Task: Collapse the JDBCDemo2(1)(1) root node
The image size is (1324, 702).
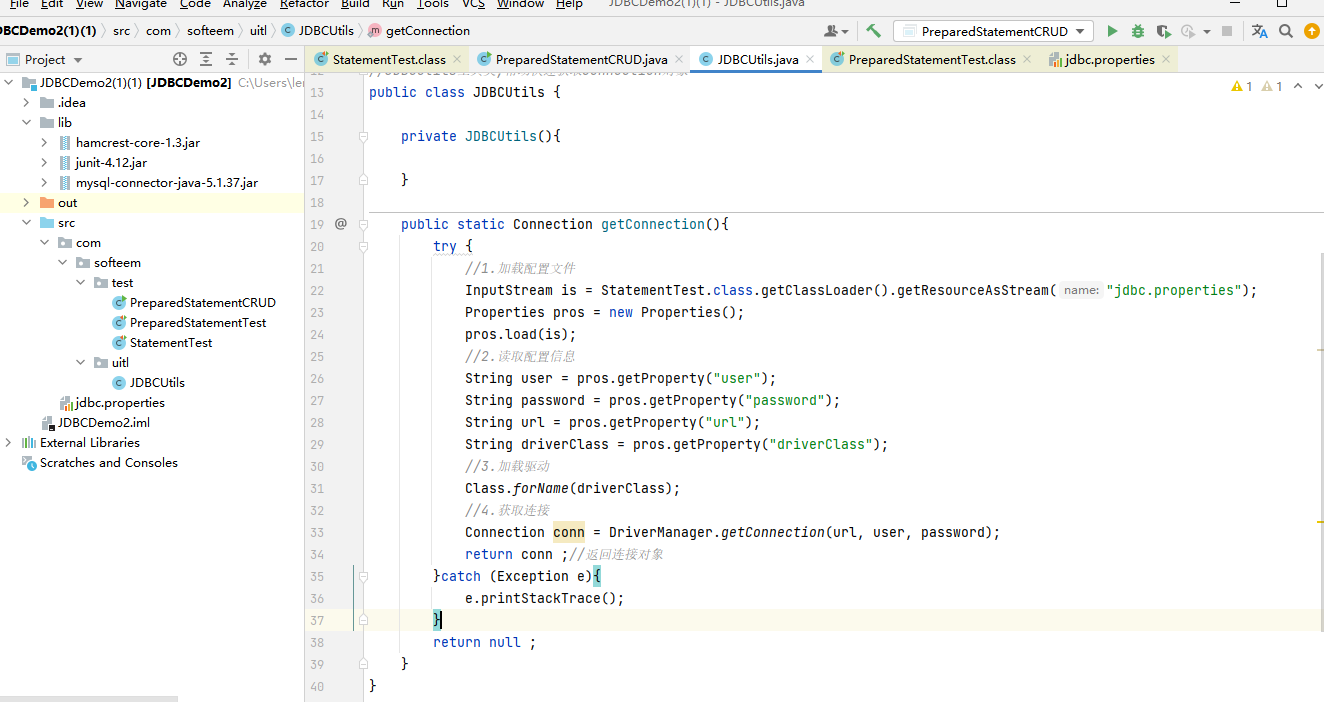Action: coord(10,82)
